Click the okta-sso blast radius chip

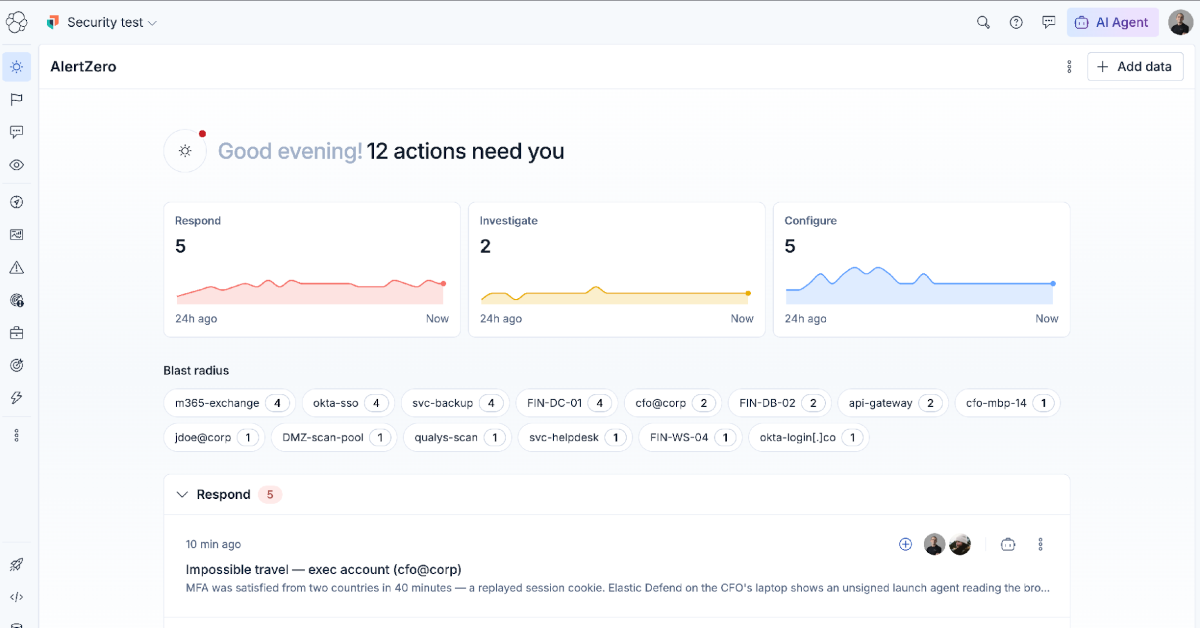[348, 403]
